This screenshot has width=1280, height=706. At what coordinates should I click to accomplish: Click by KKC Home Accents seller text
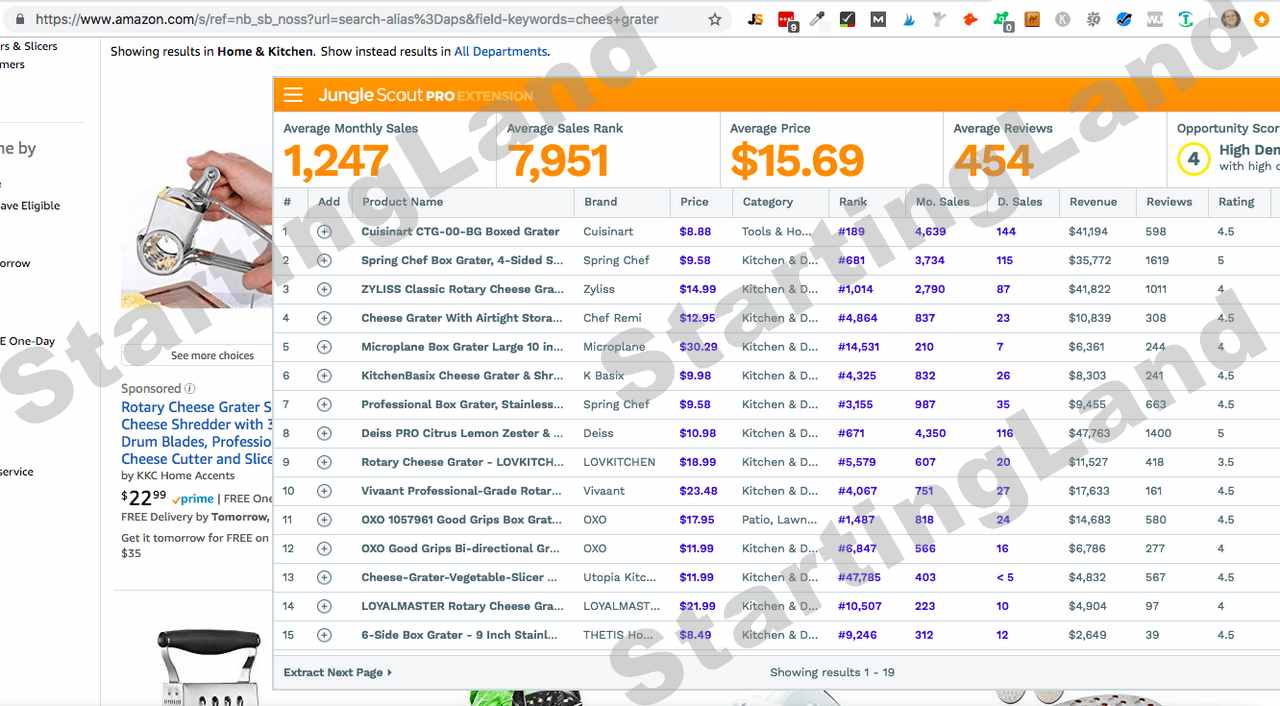pyautogui.click(x=177, y=476)
